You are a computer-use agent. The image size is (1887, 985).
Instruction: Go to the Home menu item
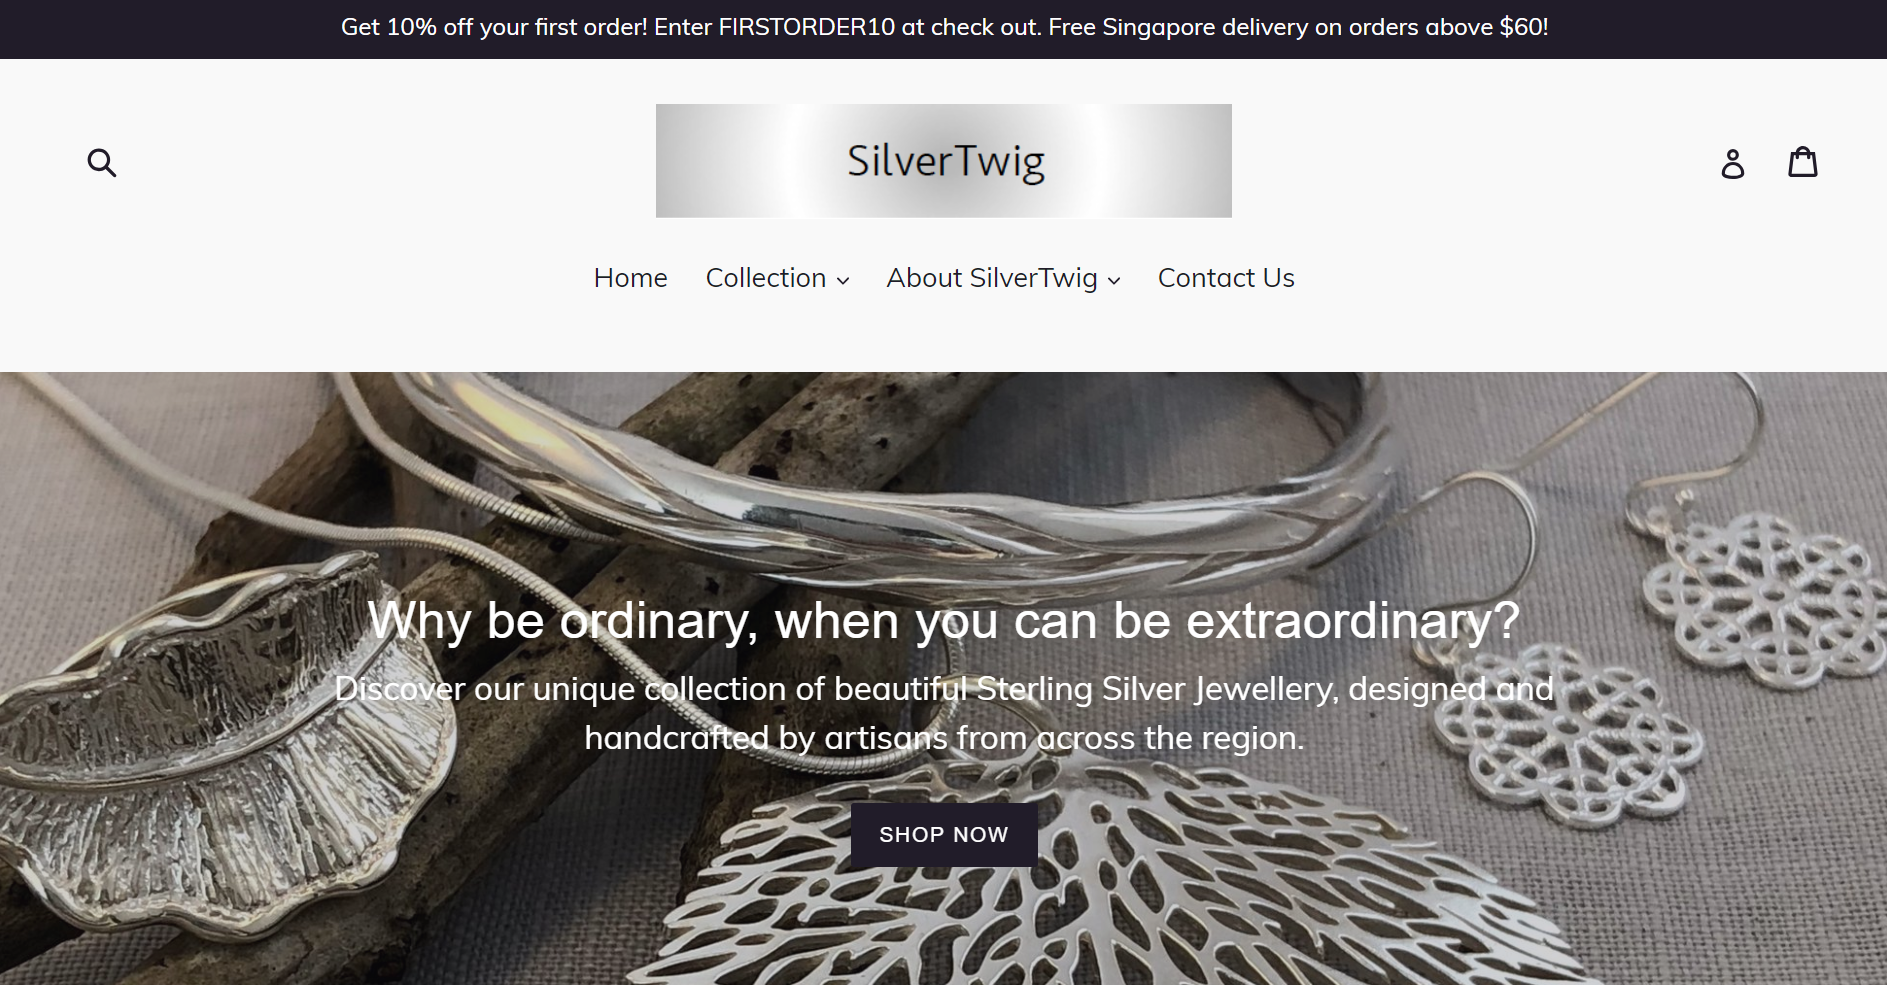[630, 278]
